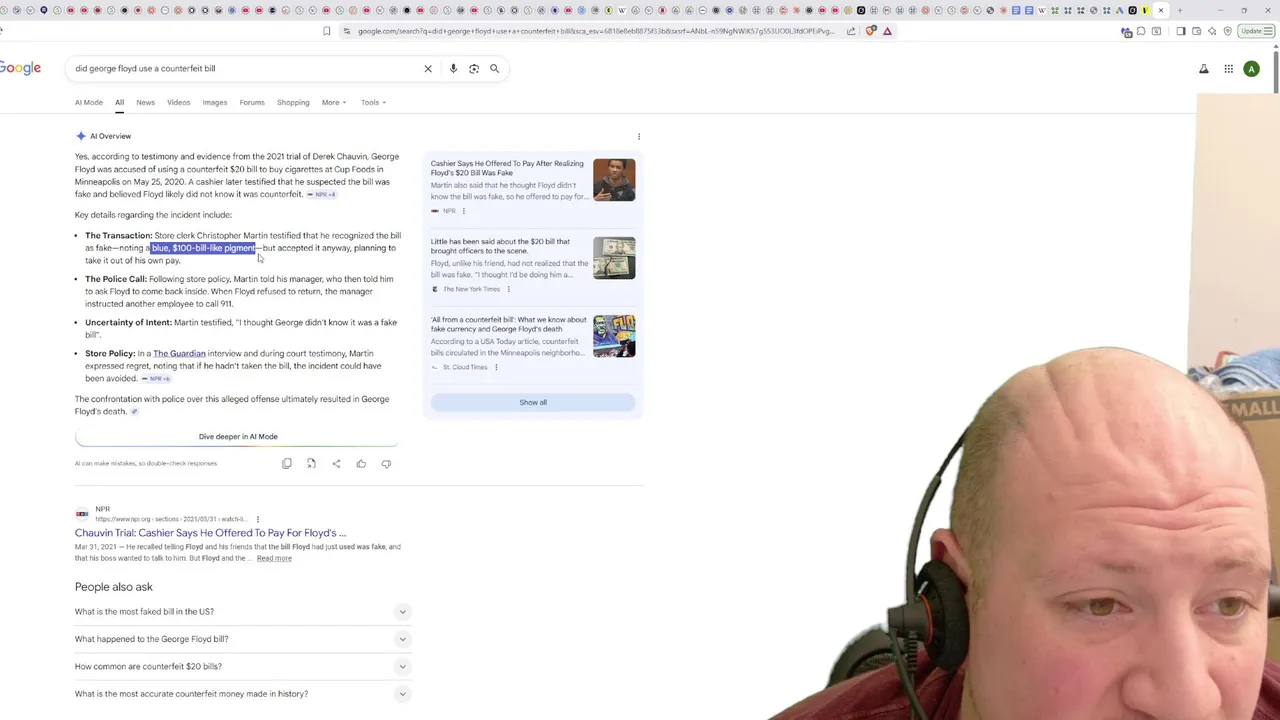The width and height of the screenshot is (1280, 720).
Task: Open a new browser tab
Action: tap(1180, 10)
